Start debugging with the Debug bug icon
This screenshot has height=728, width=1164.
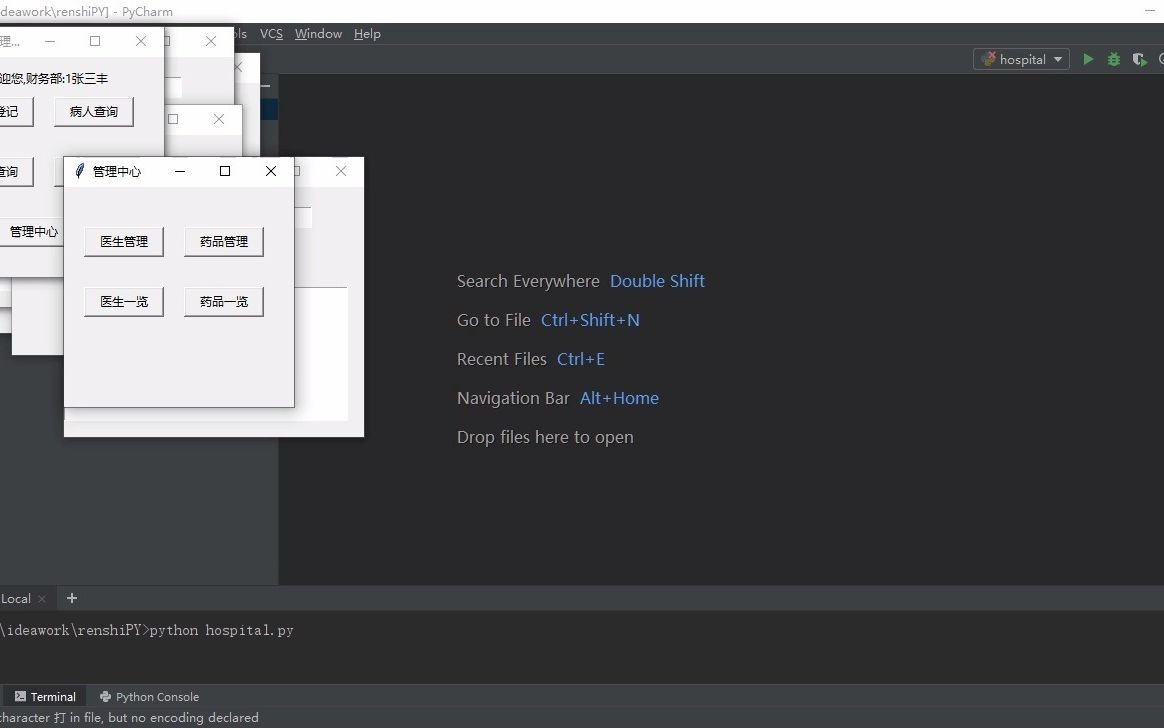point(1113,59)
